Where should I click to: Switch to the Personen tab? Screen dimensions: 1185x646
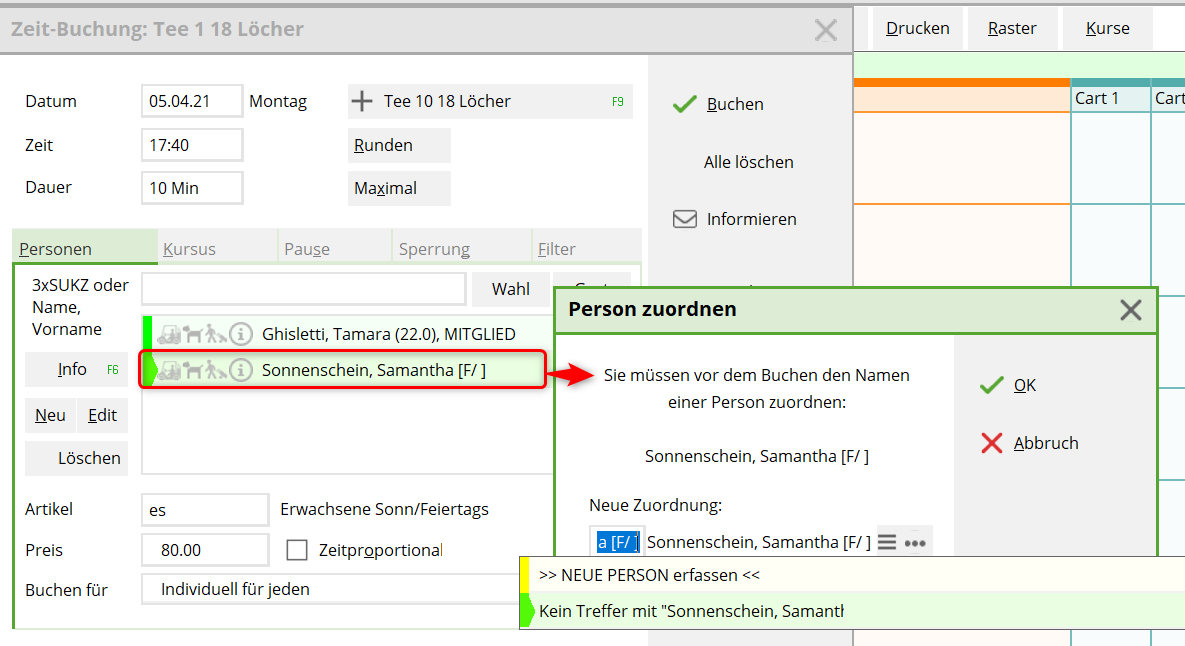[x=85, y=249]
